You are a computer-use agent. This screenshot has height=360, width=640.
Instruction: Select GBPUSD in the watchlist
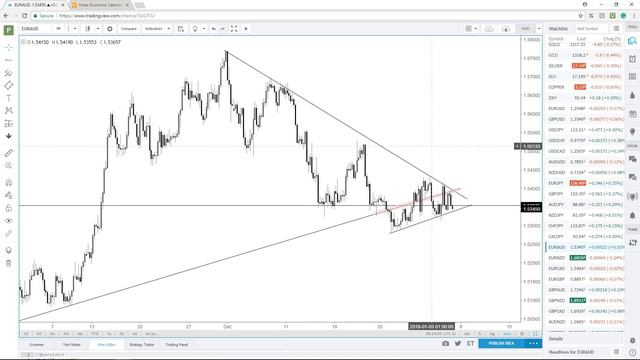(x=585, y=119)
